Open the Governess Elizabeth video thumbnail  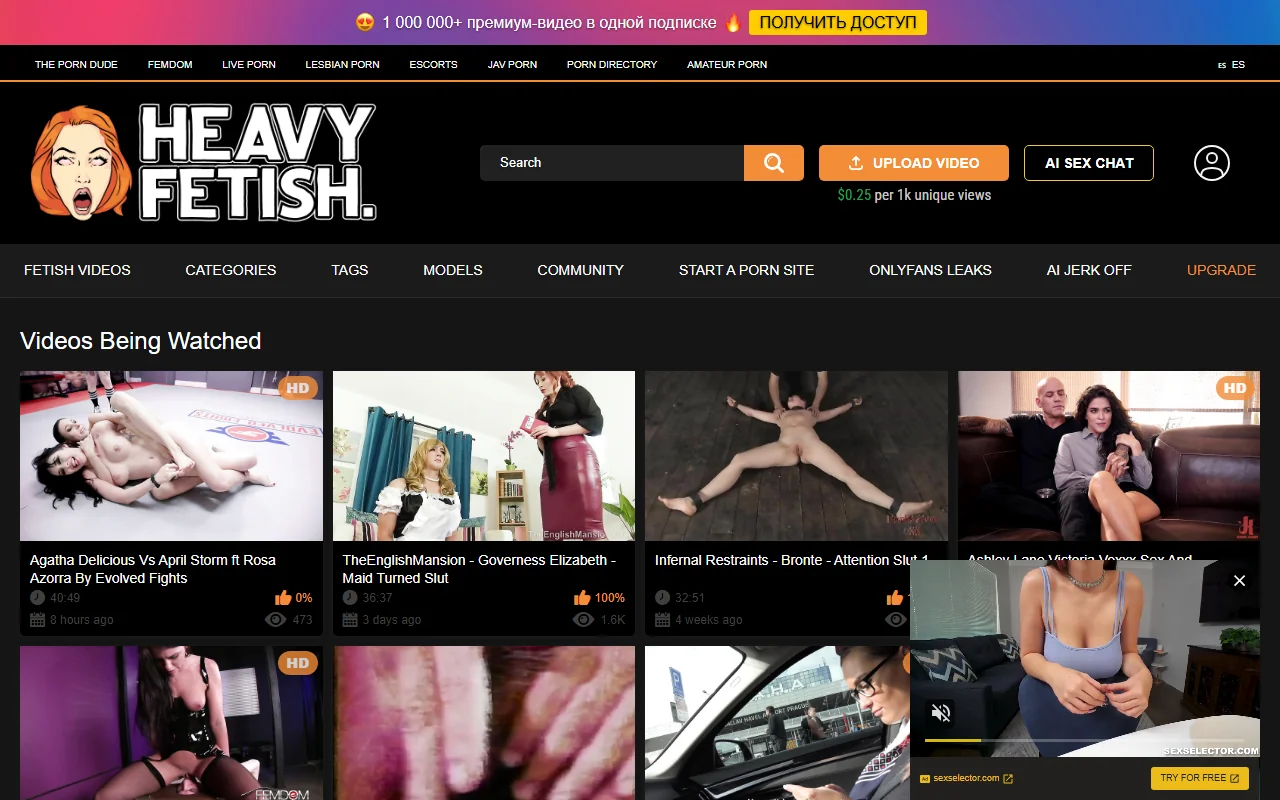483,456
